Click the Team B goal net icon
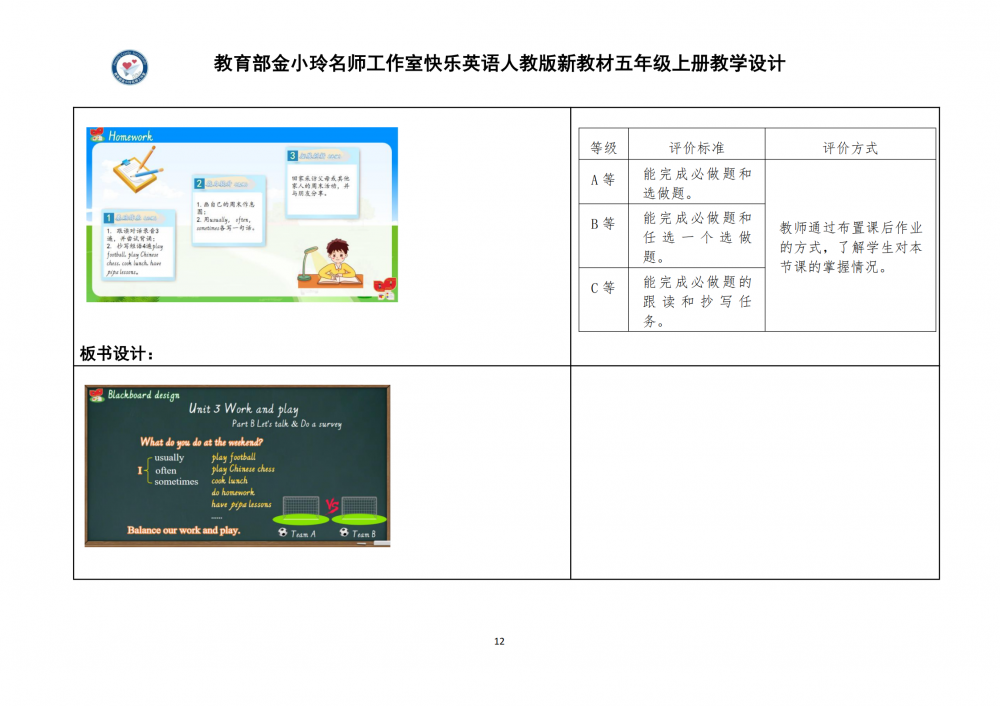Viewport: 1000px width, 706px height. tap(360, 510)
